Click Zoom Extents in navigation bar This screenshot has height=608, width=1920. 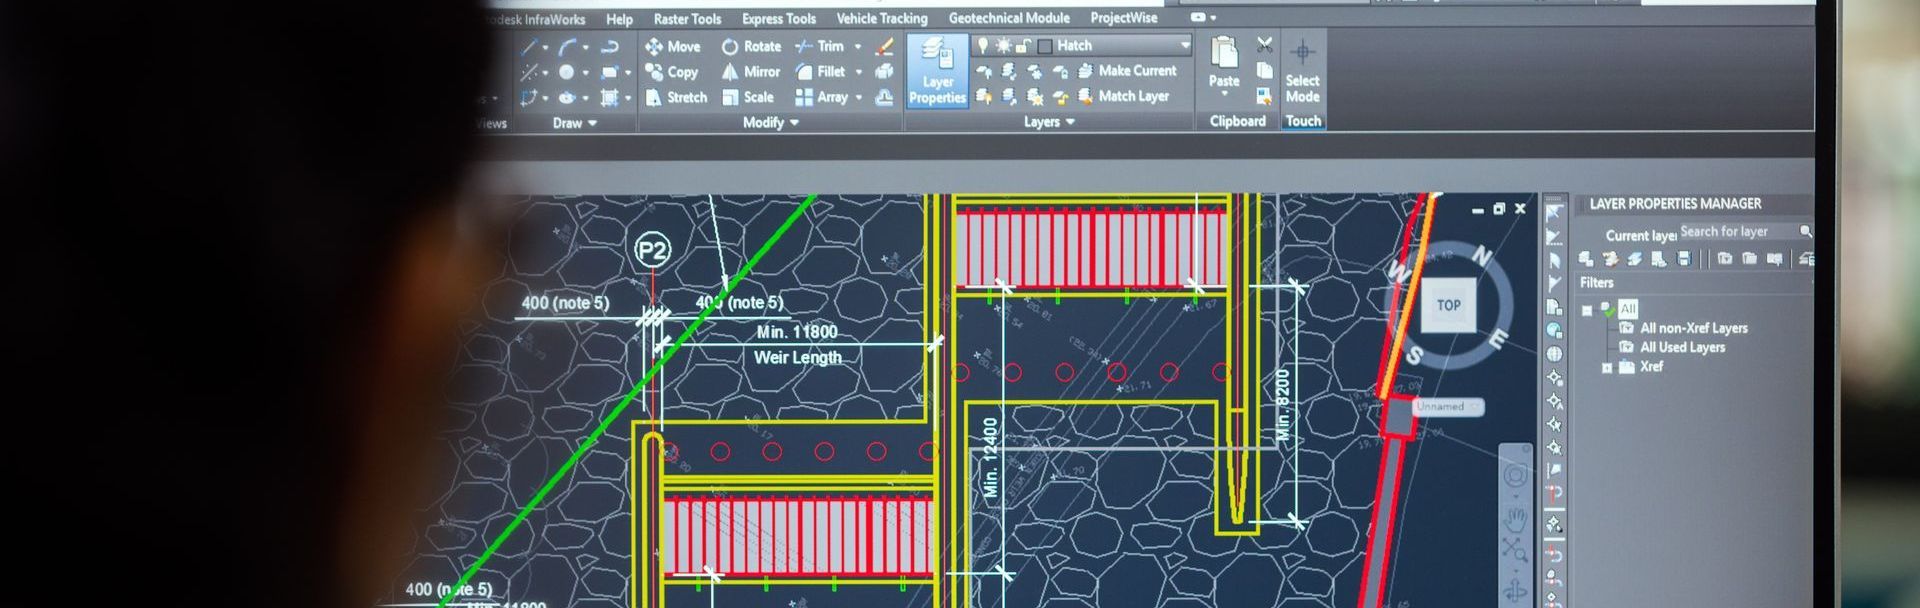[1515, 550]
